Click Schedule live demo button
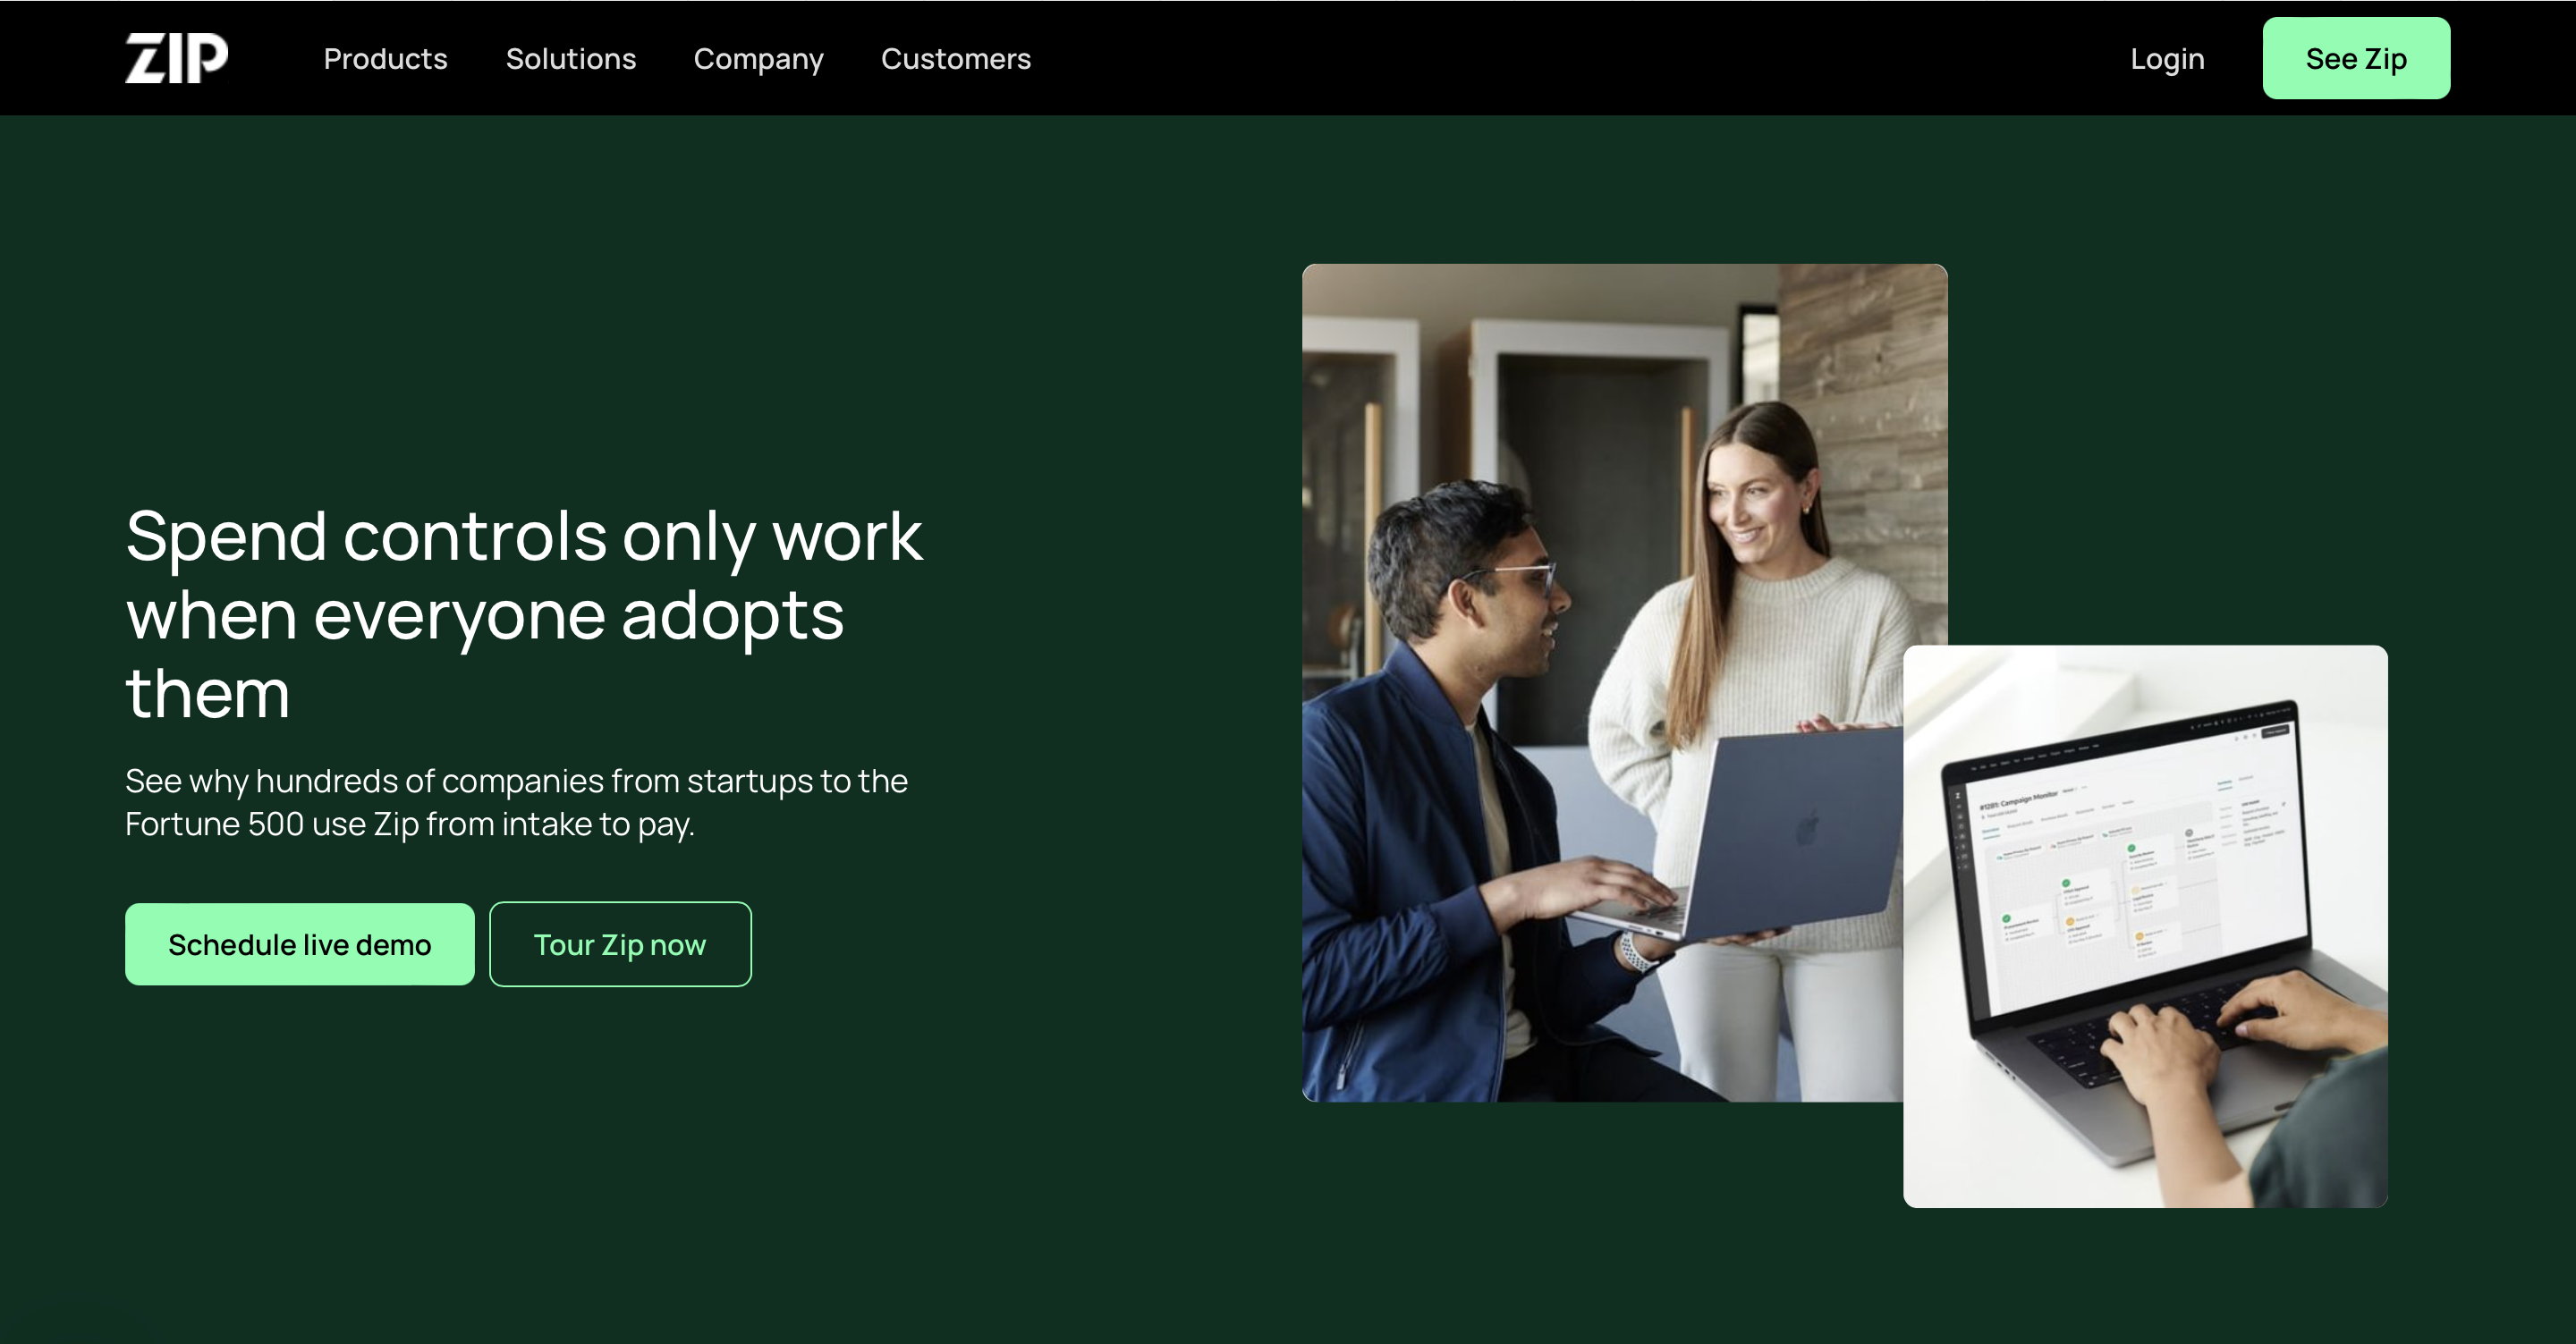The height and width of the screenshot is (1344, 2576). coord(299,944)
